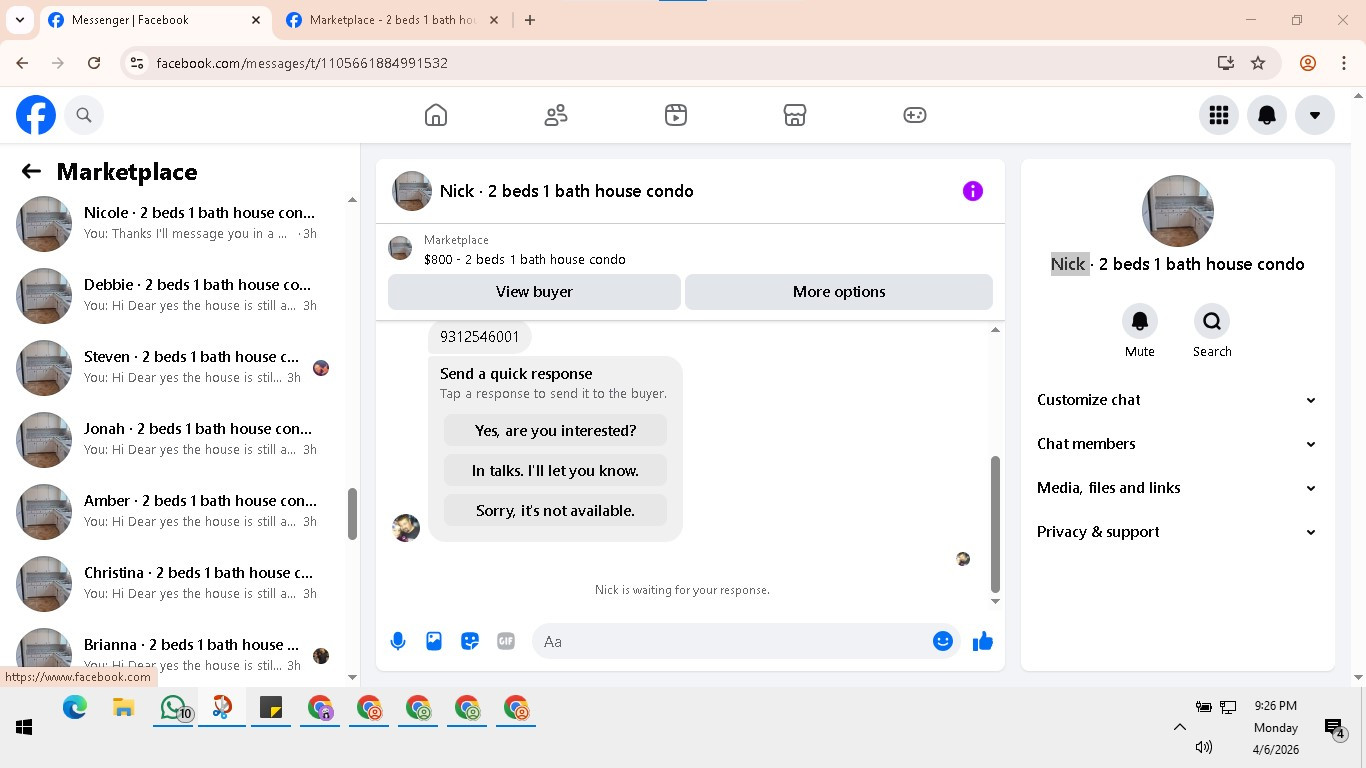Click the conversation list scrollbar thumb
Viewport: 1366px width, 768px height.
352,514
